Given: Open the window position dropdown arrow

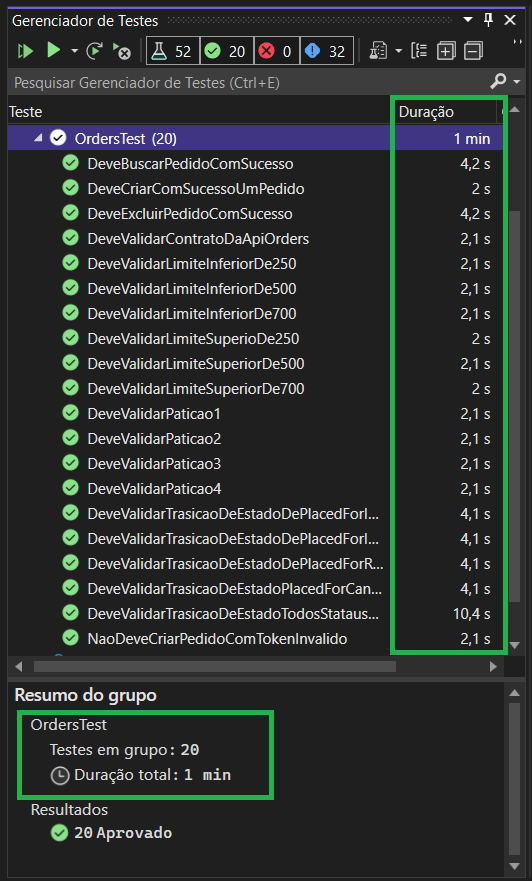Looking at the screenshot, I should (x=467, y=20).
